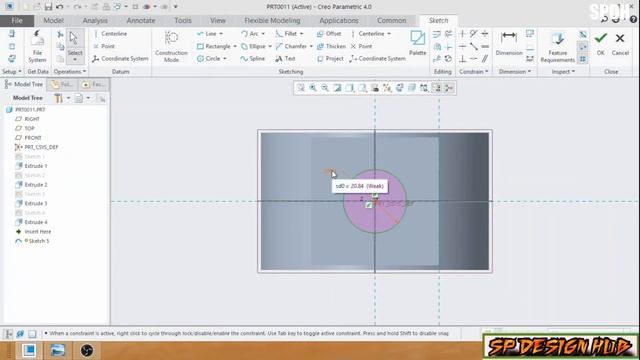This screenshot has width=640, height=360.
Task: Click the Offset tool
Action: tap(329, 33)
